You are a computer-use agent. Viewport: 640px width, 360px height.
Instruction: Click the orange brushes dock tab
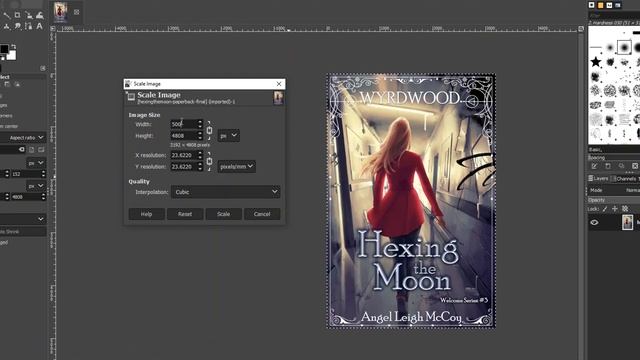(x=600, y=5)
